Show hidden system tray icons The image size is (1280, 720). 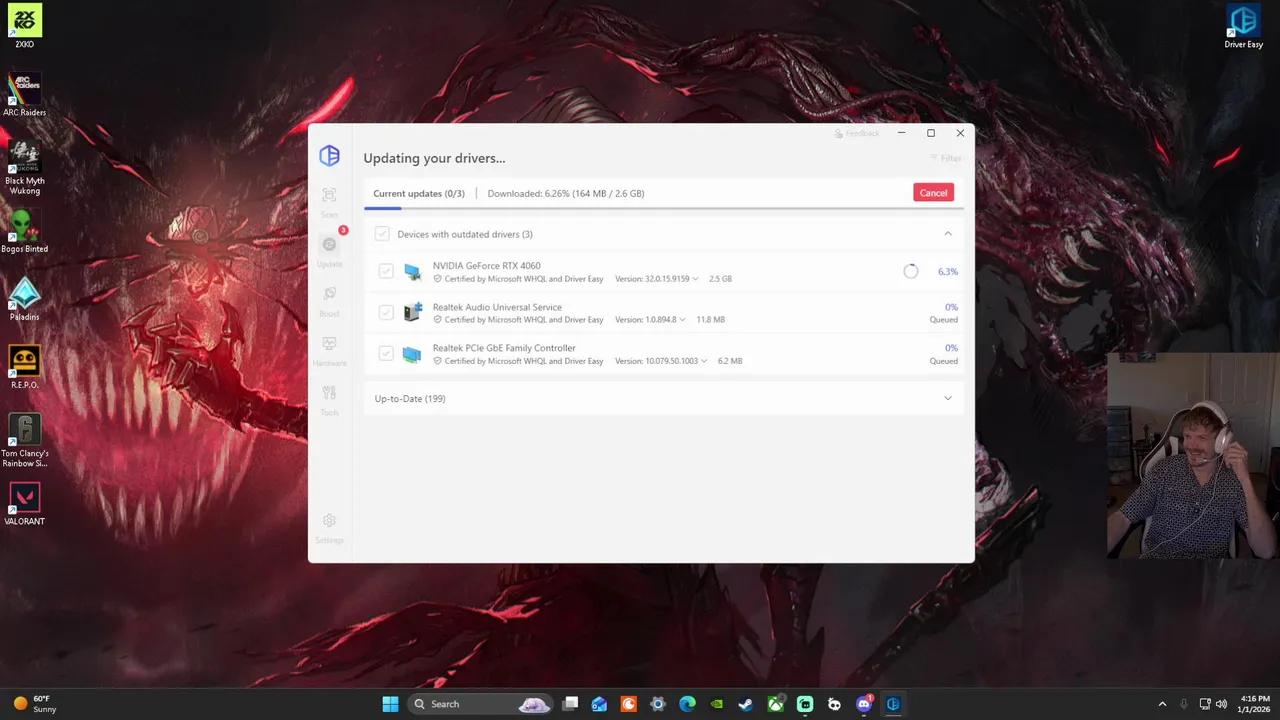(1162, 704)
